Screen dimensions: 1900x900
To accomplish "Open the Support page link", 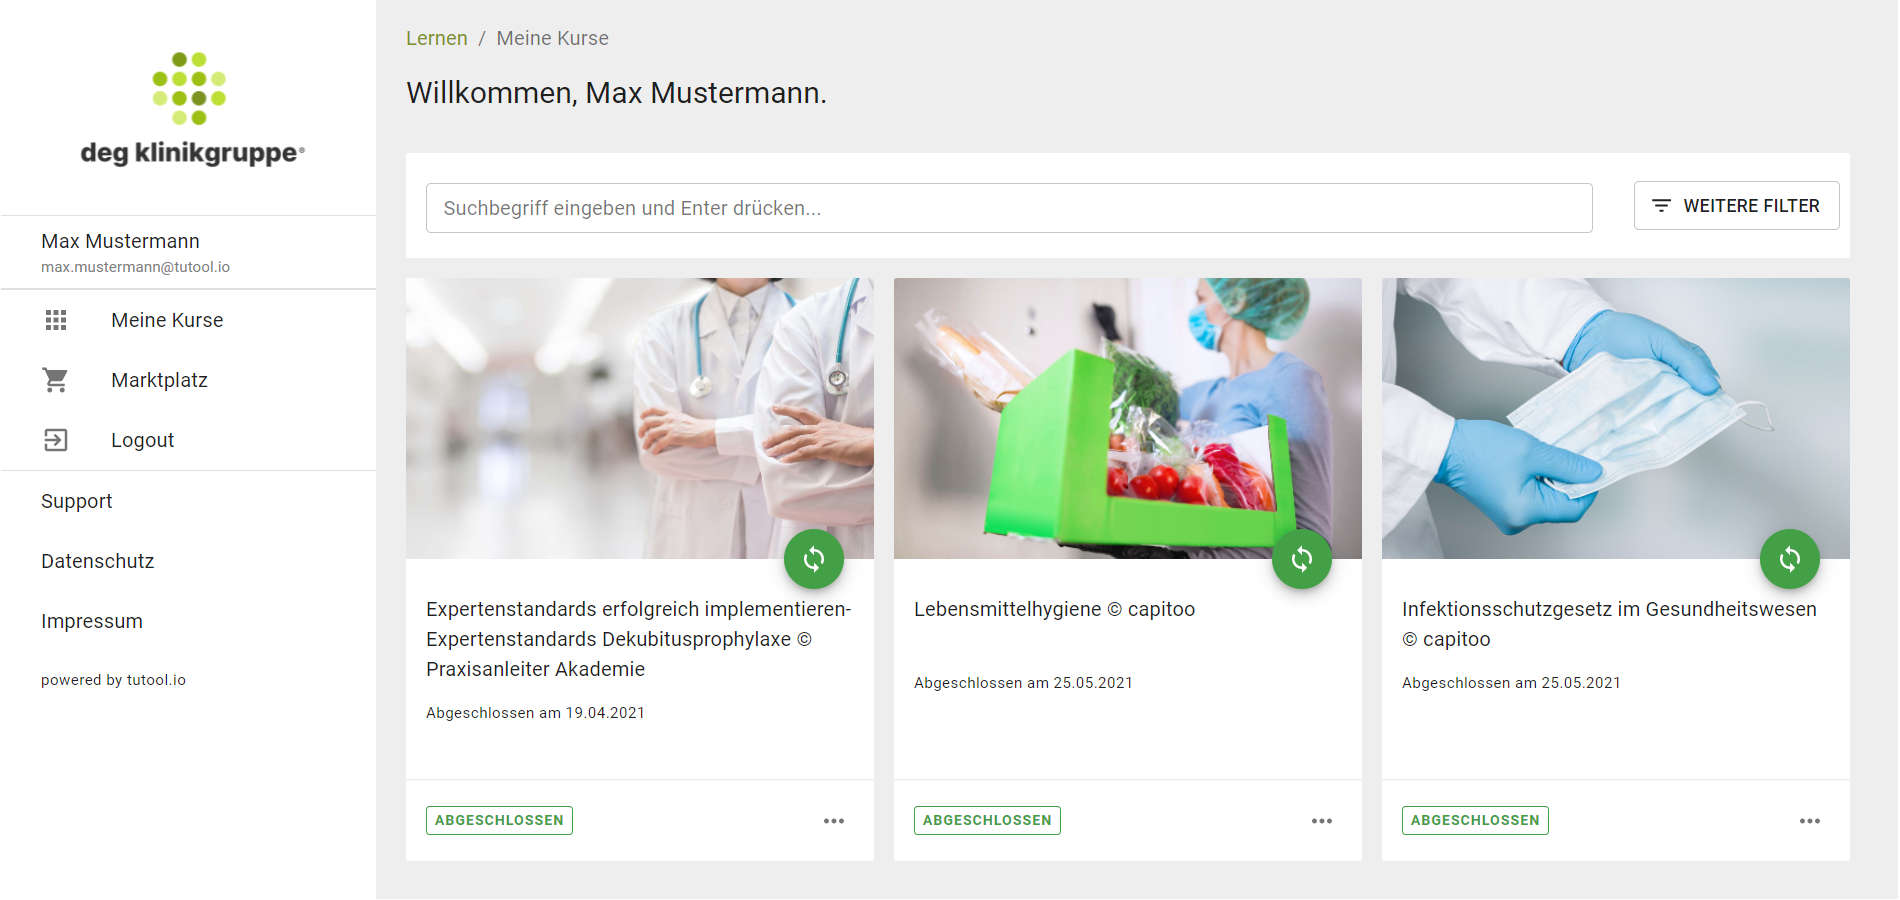I will 77,501.
